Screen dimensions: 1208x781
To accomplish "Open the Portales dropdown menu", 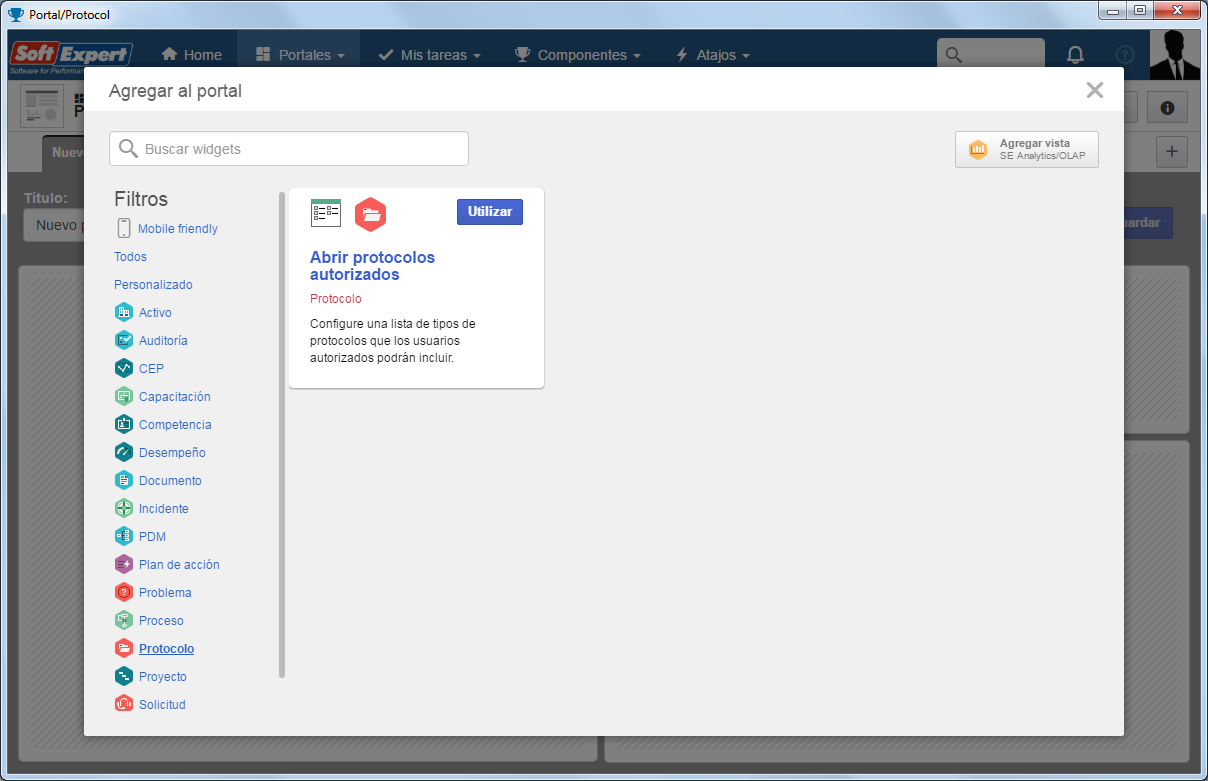I will pyautogui.click(x=299, y=55).
